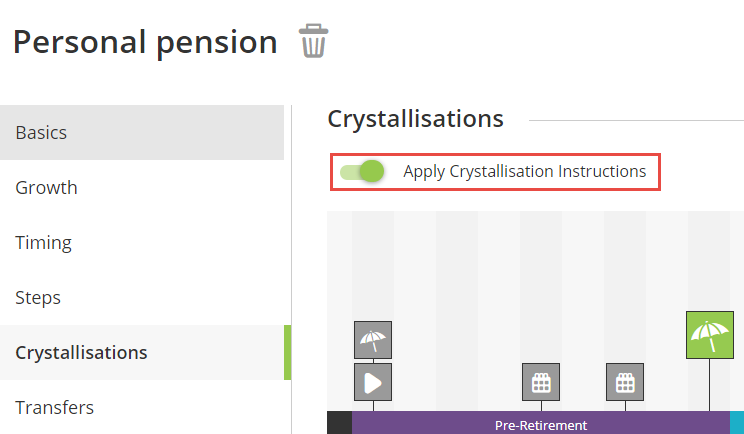Click the first calendar icon on timeline
The image size is (744, 434).
click(541, 381)
